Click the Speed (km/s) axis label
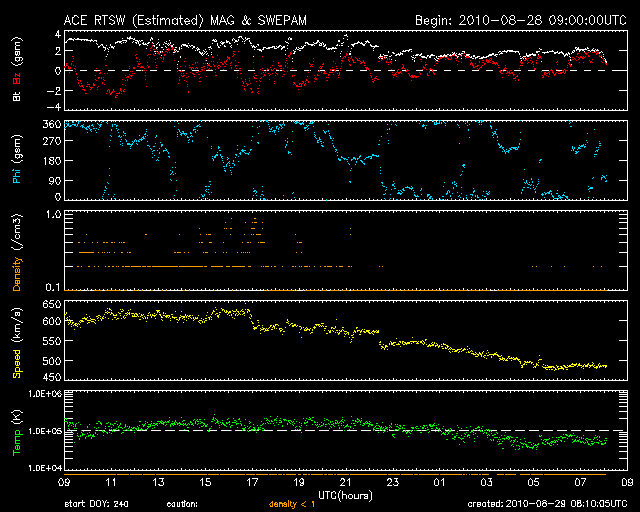Image resolution: width=640 pixels, height=512 pixels. tap(17, 341)
